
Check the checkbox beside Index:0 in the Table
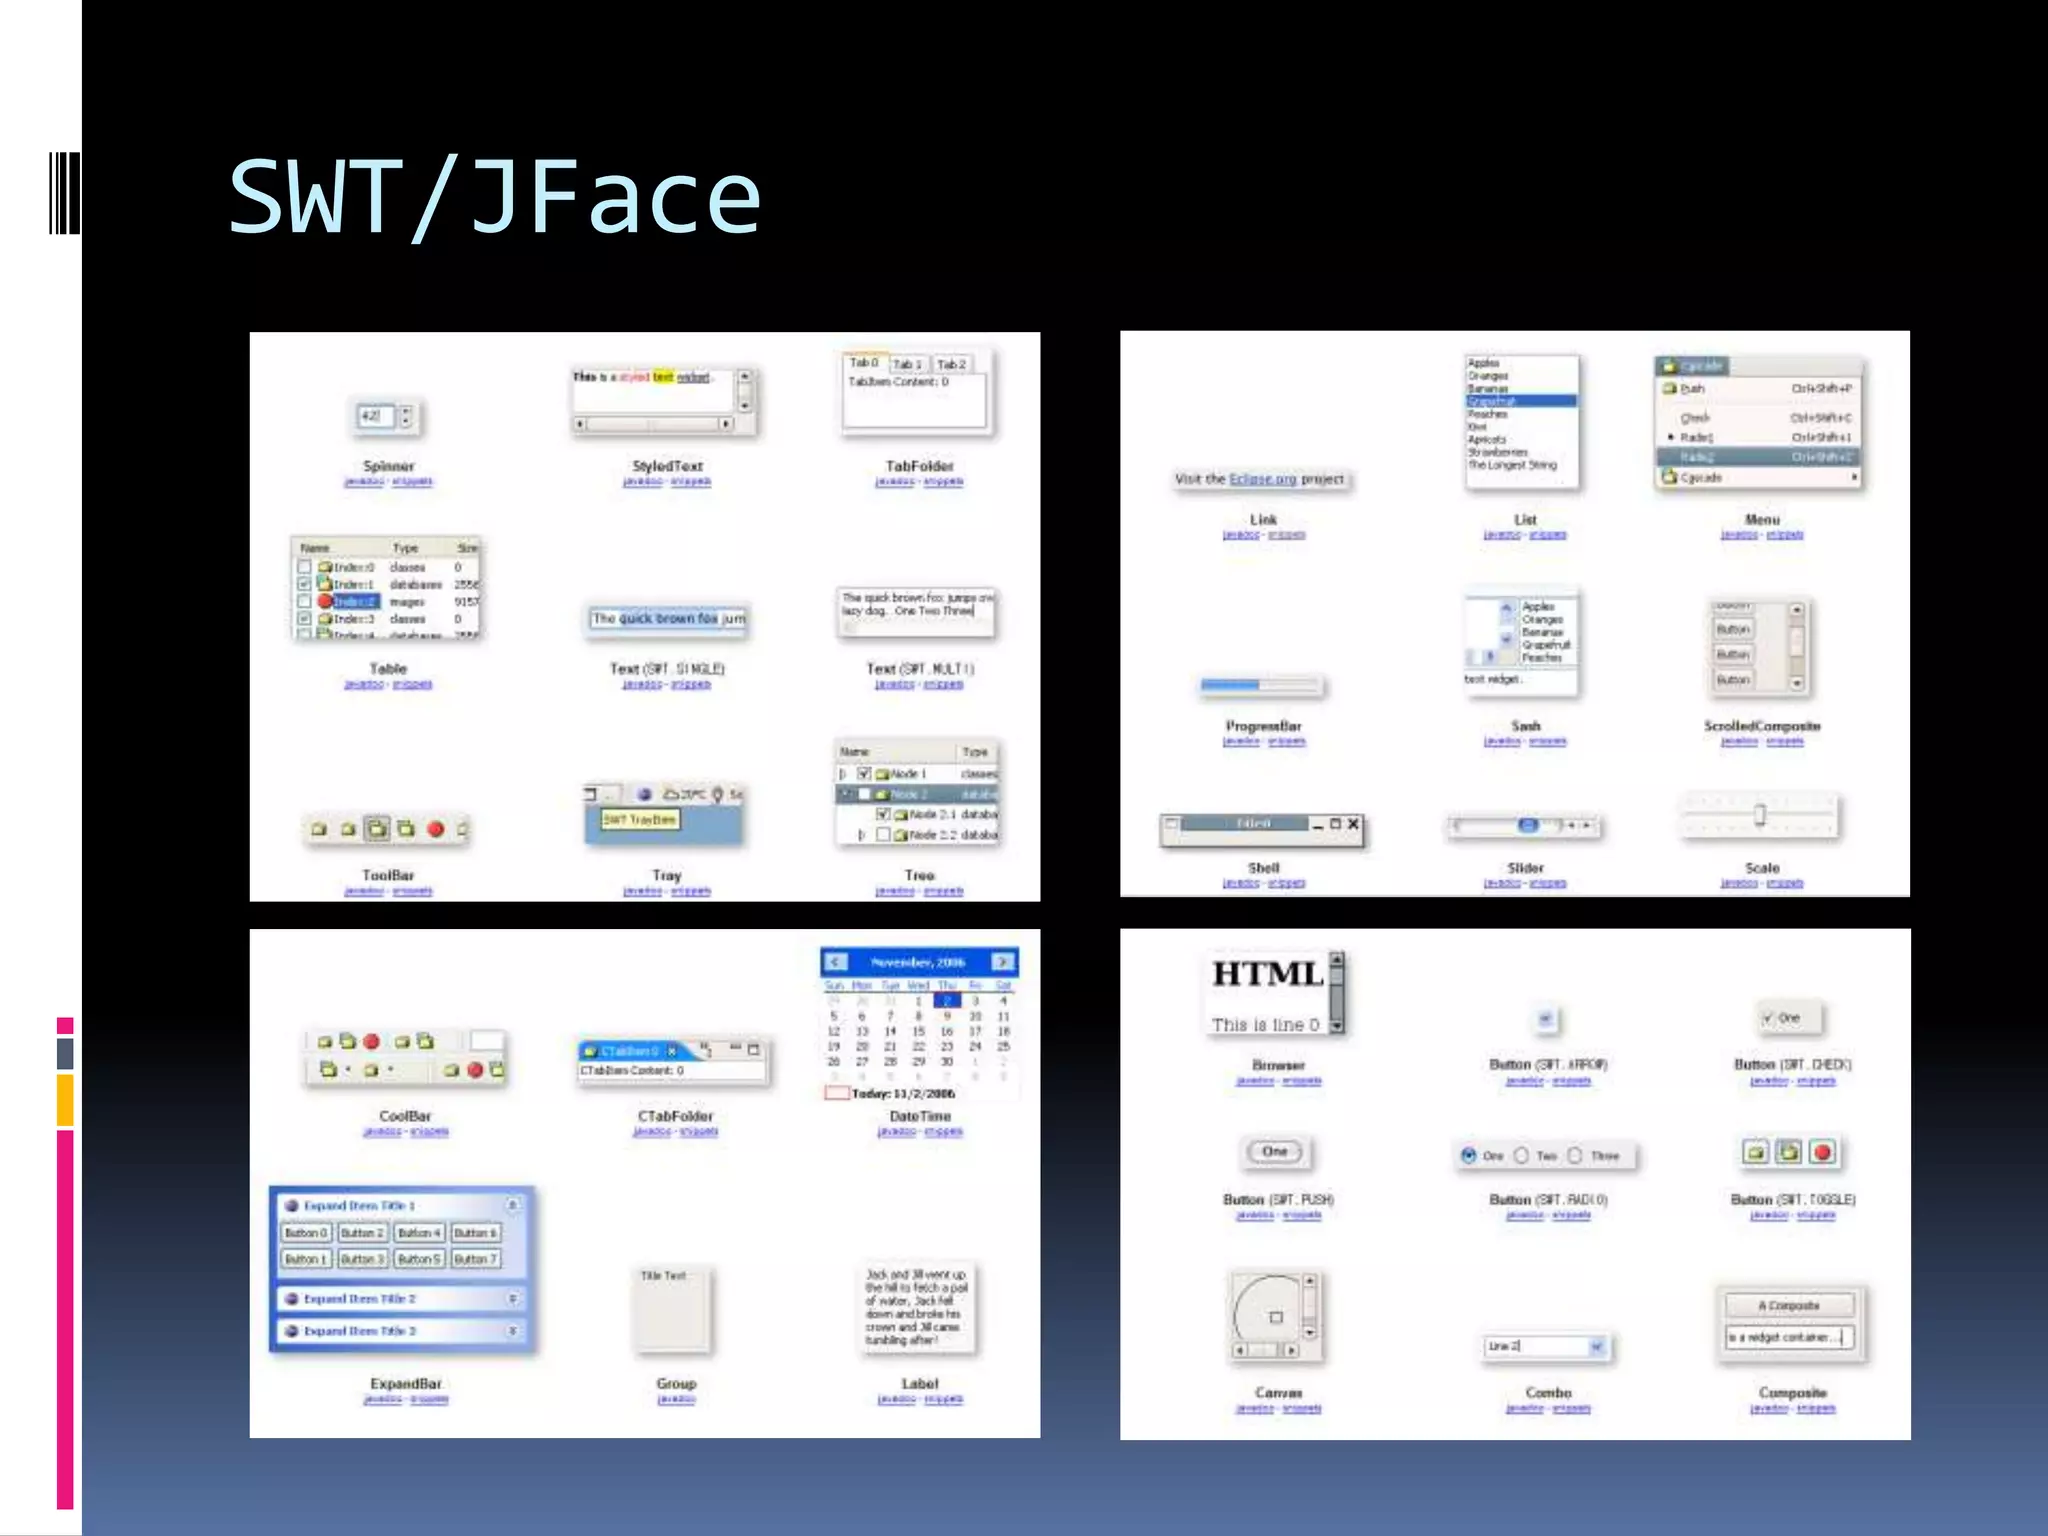pos(304,567)
